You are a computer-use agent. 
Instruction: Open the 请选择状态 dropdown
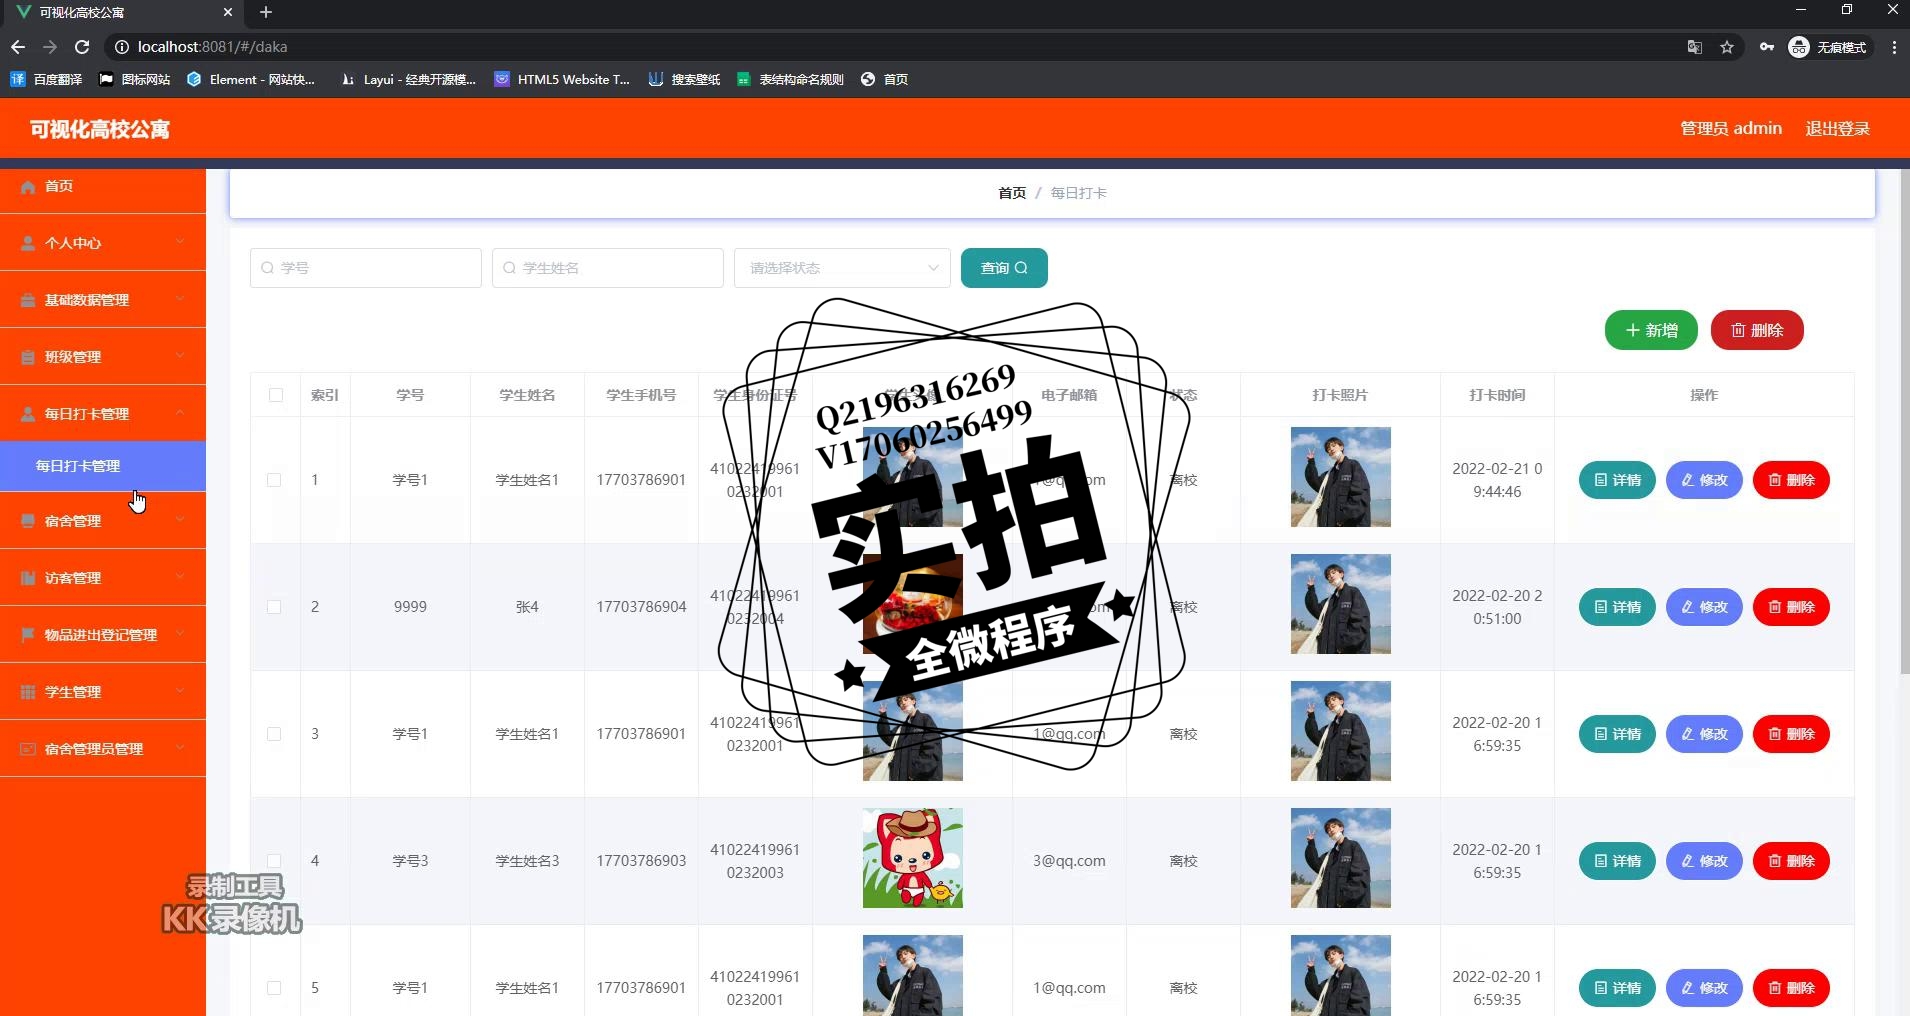pyautogui.click(x=842, y=268)
